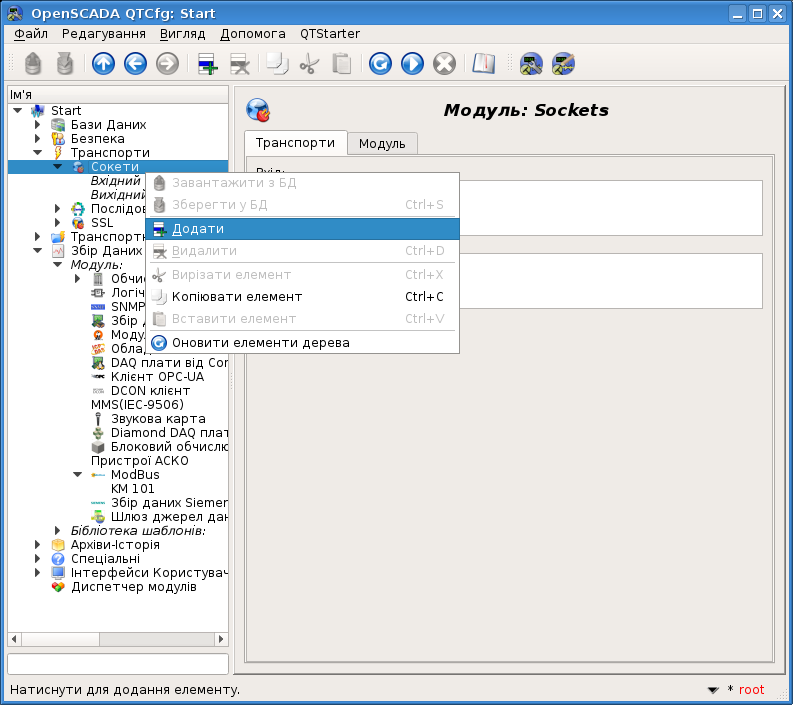
Task: Expand the Архіви-Історія tree node
Action: (x=38, y=545)
